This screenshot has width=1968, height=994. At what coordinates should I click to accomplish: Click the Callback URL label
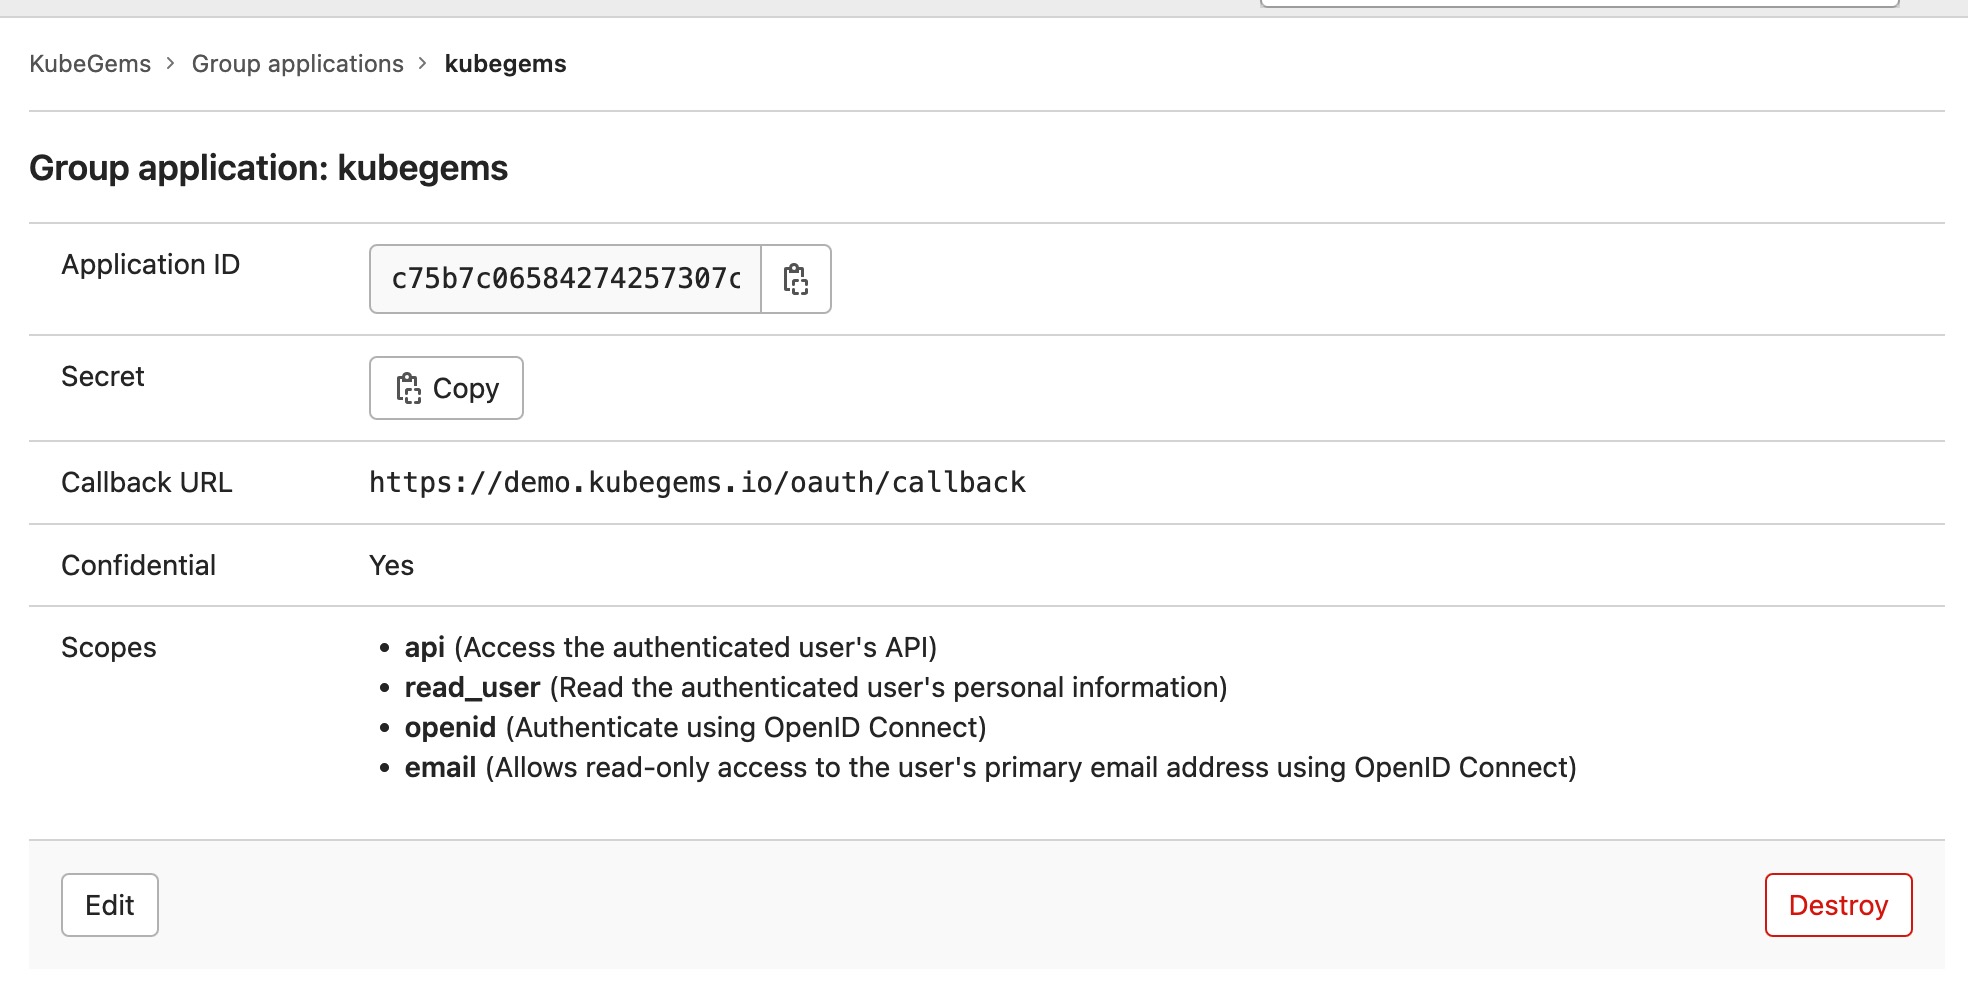(x=147, y=483)
